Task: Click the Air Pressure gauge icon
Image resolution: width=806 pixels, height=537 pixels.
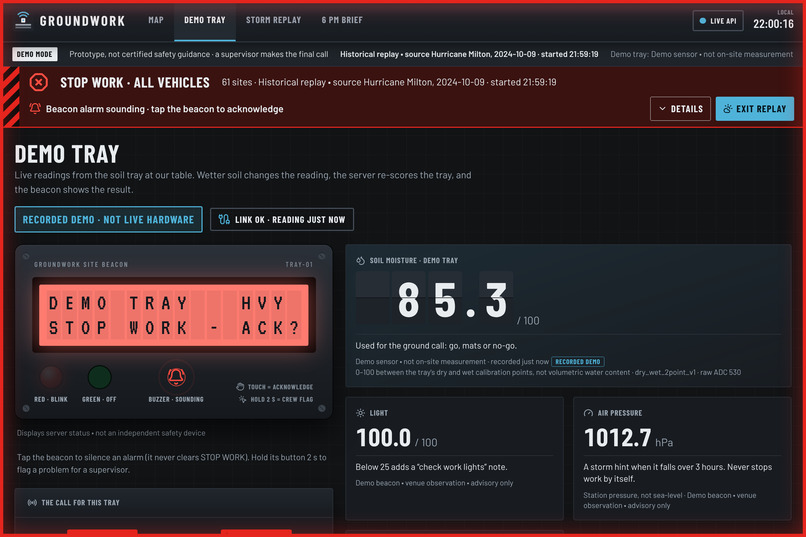Action: tap(588, 413)
